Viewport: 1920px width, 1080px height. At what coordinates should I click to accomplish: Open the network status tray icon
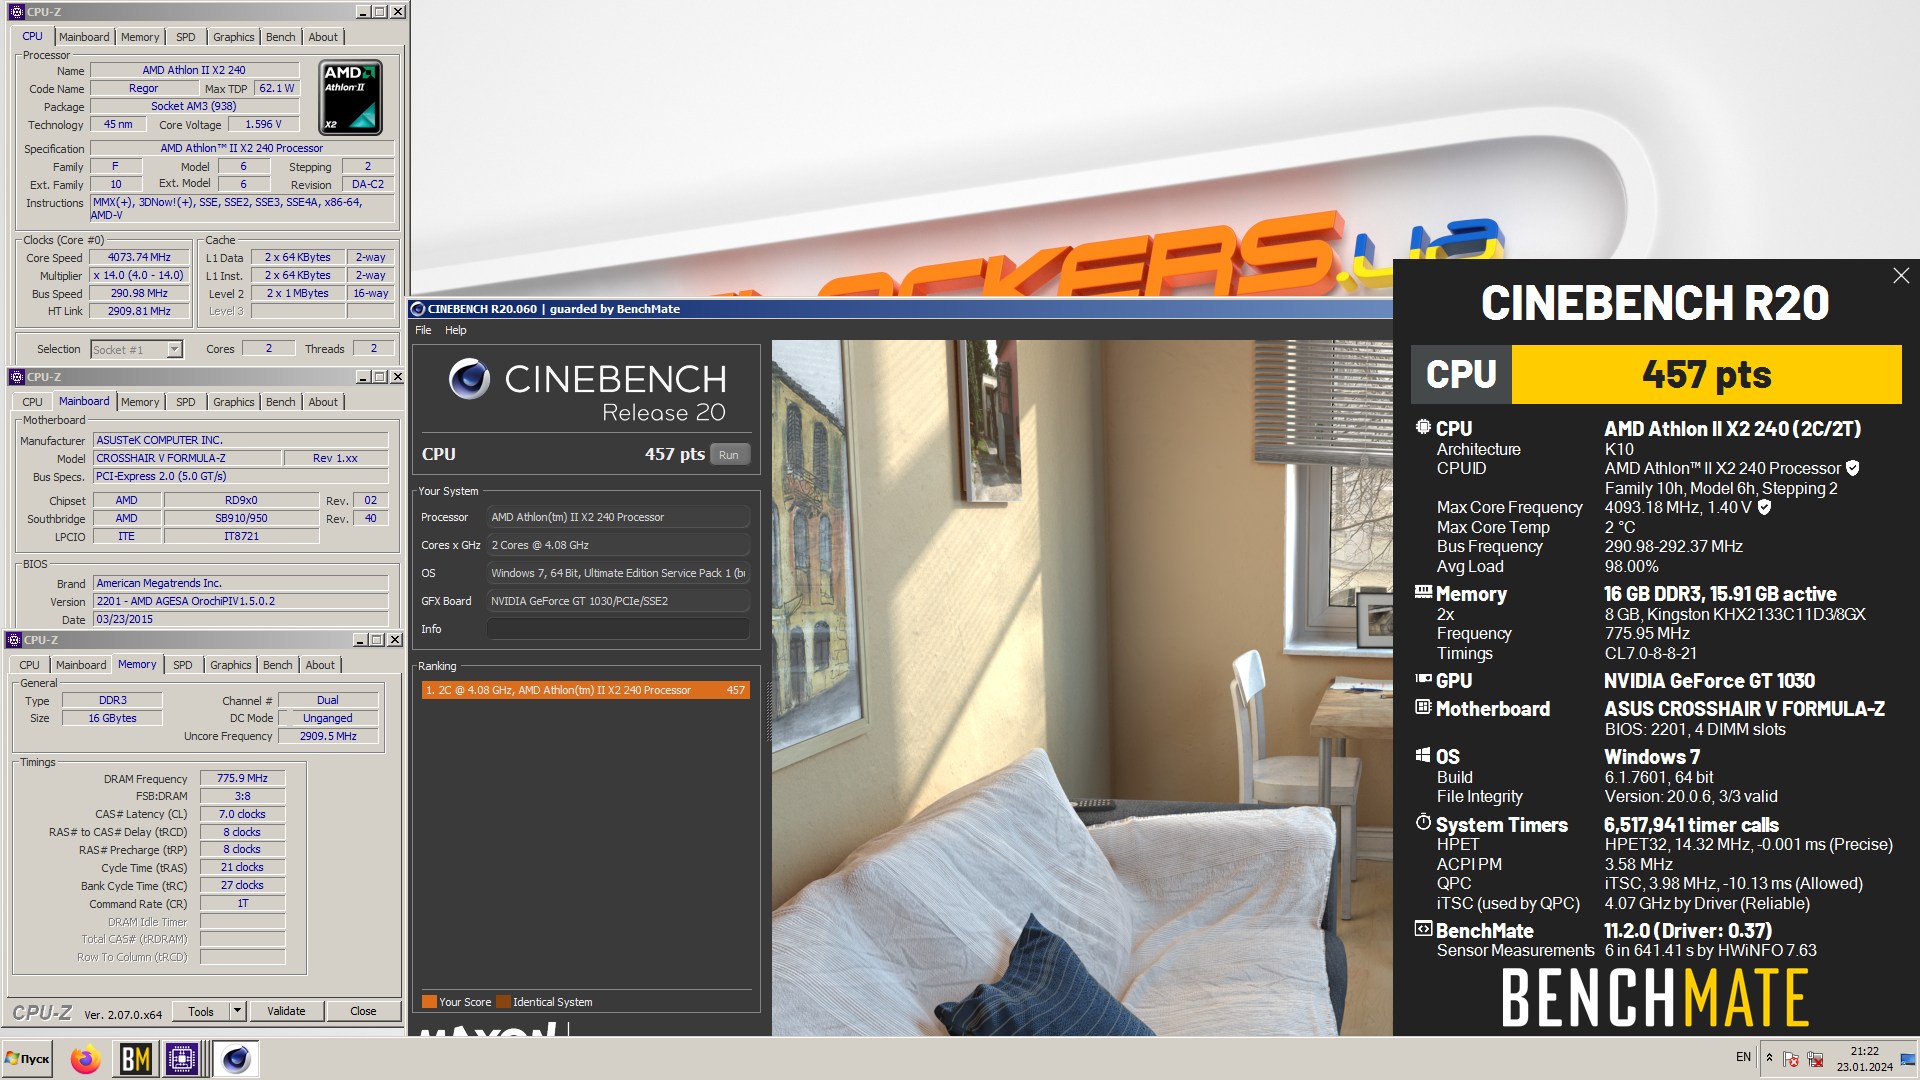pyautogui.click(x=1815, y=1059)
